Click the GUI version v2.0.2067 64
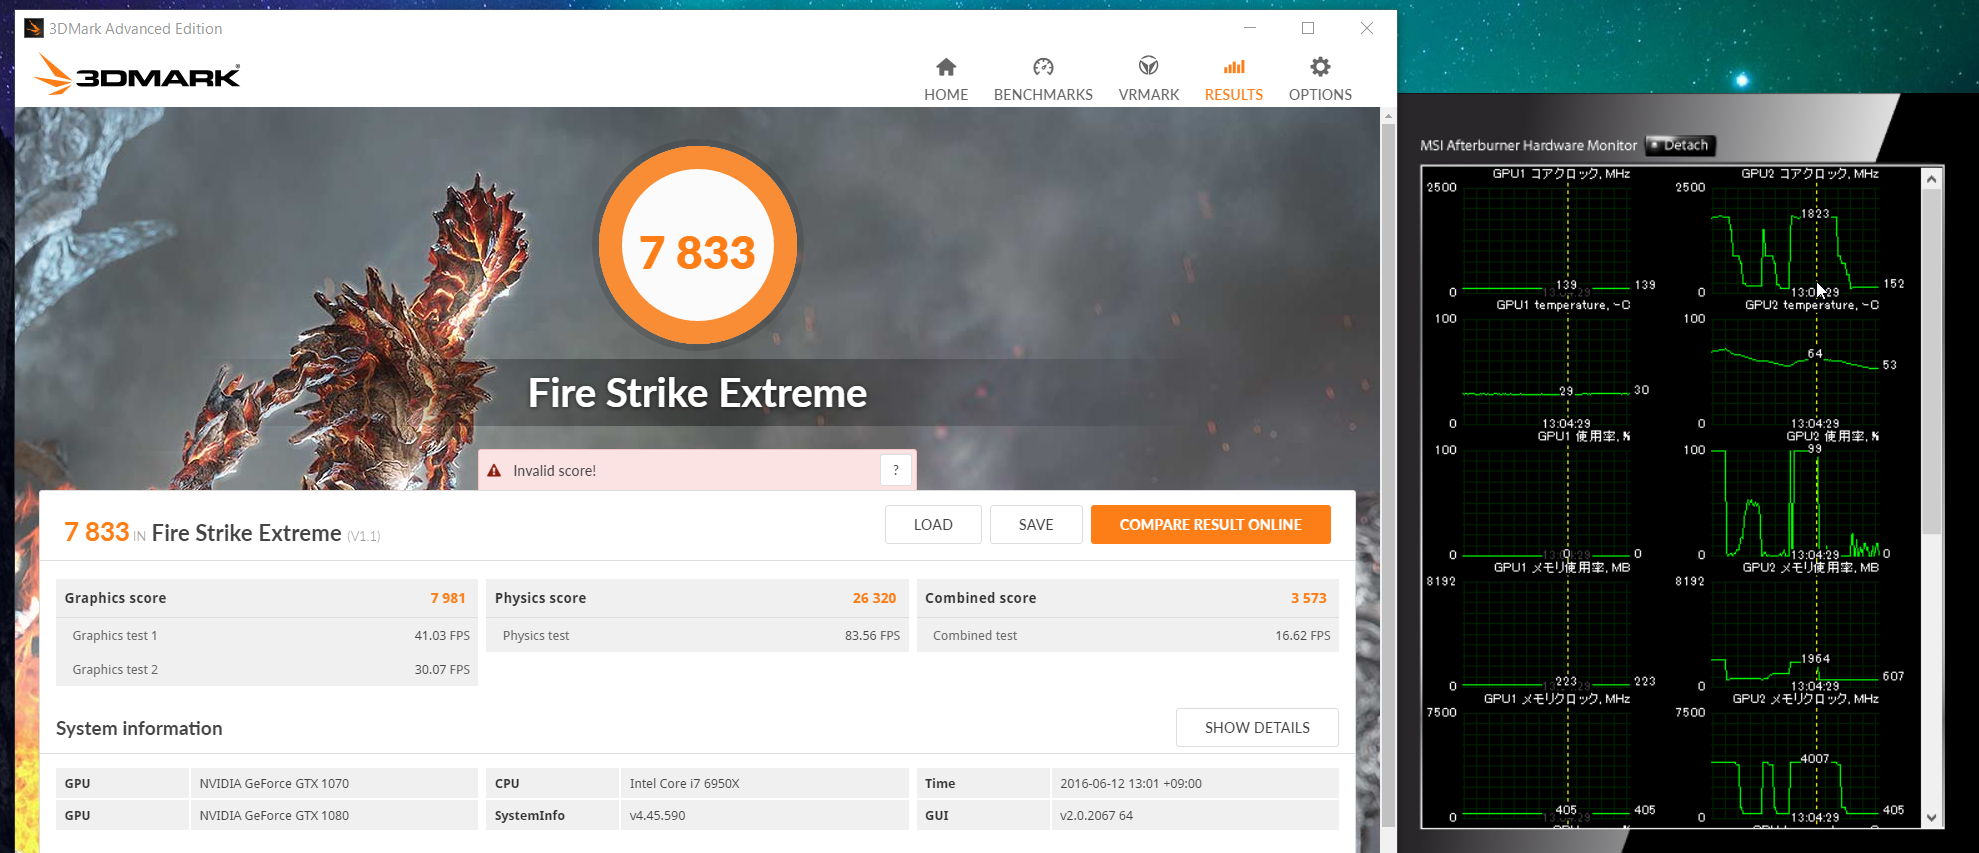Image resolution: width=1979 pixels, height=853 pixels. [x=1096, y=815]
